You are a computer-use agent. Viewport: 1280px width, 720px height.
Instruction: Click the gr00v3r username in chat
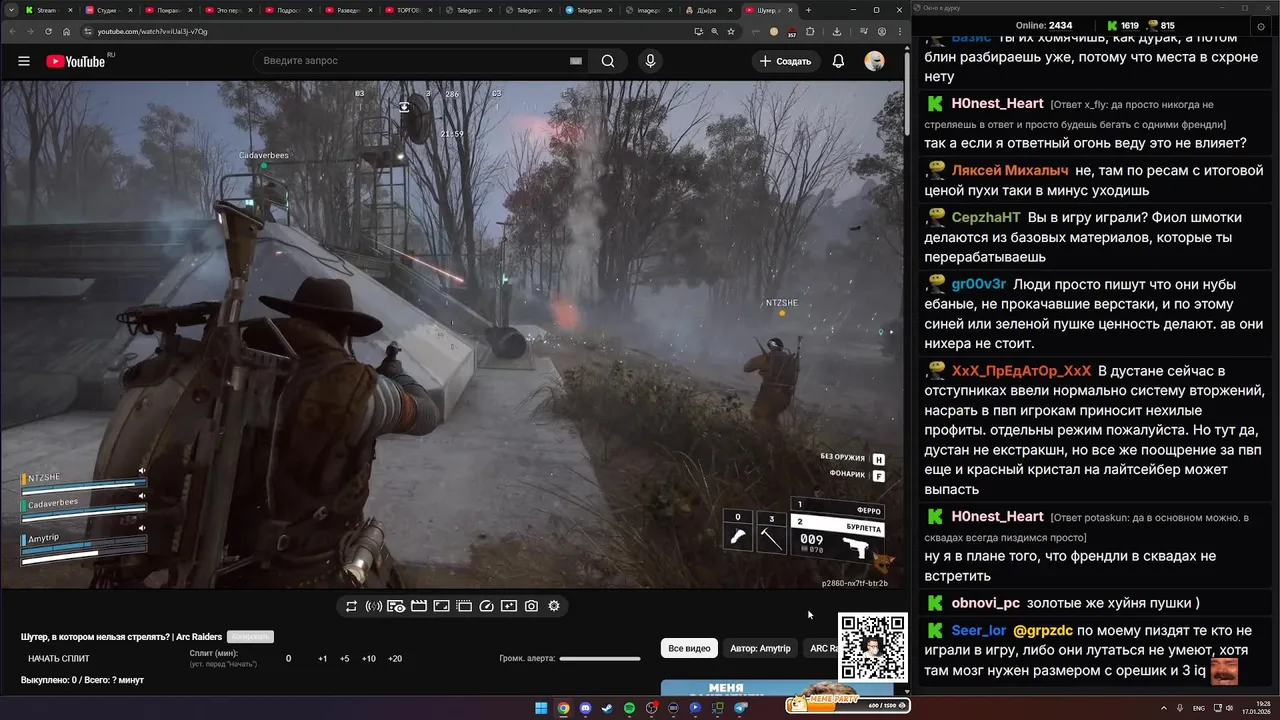[x=979, y=284]
